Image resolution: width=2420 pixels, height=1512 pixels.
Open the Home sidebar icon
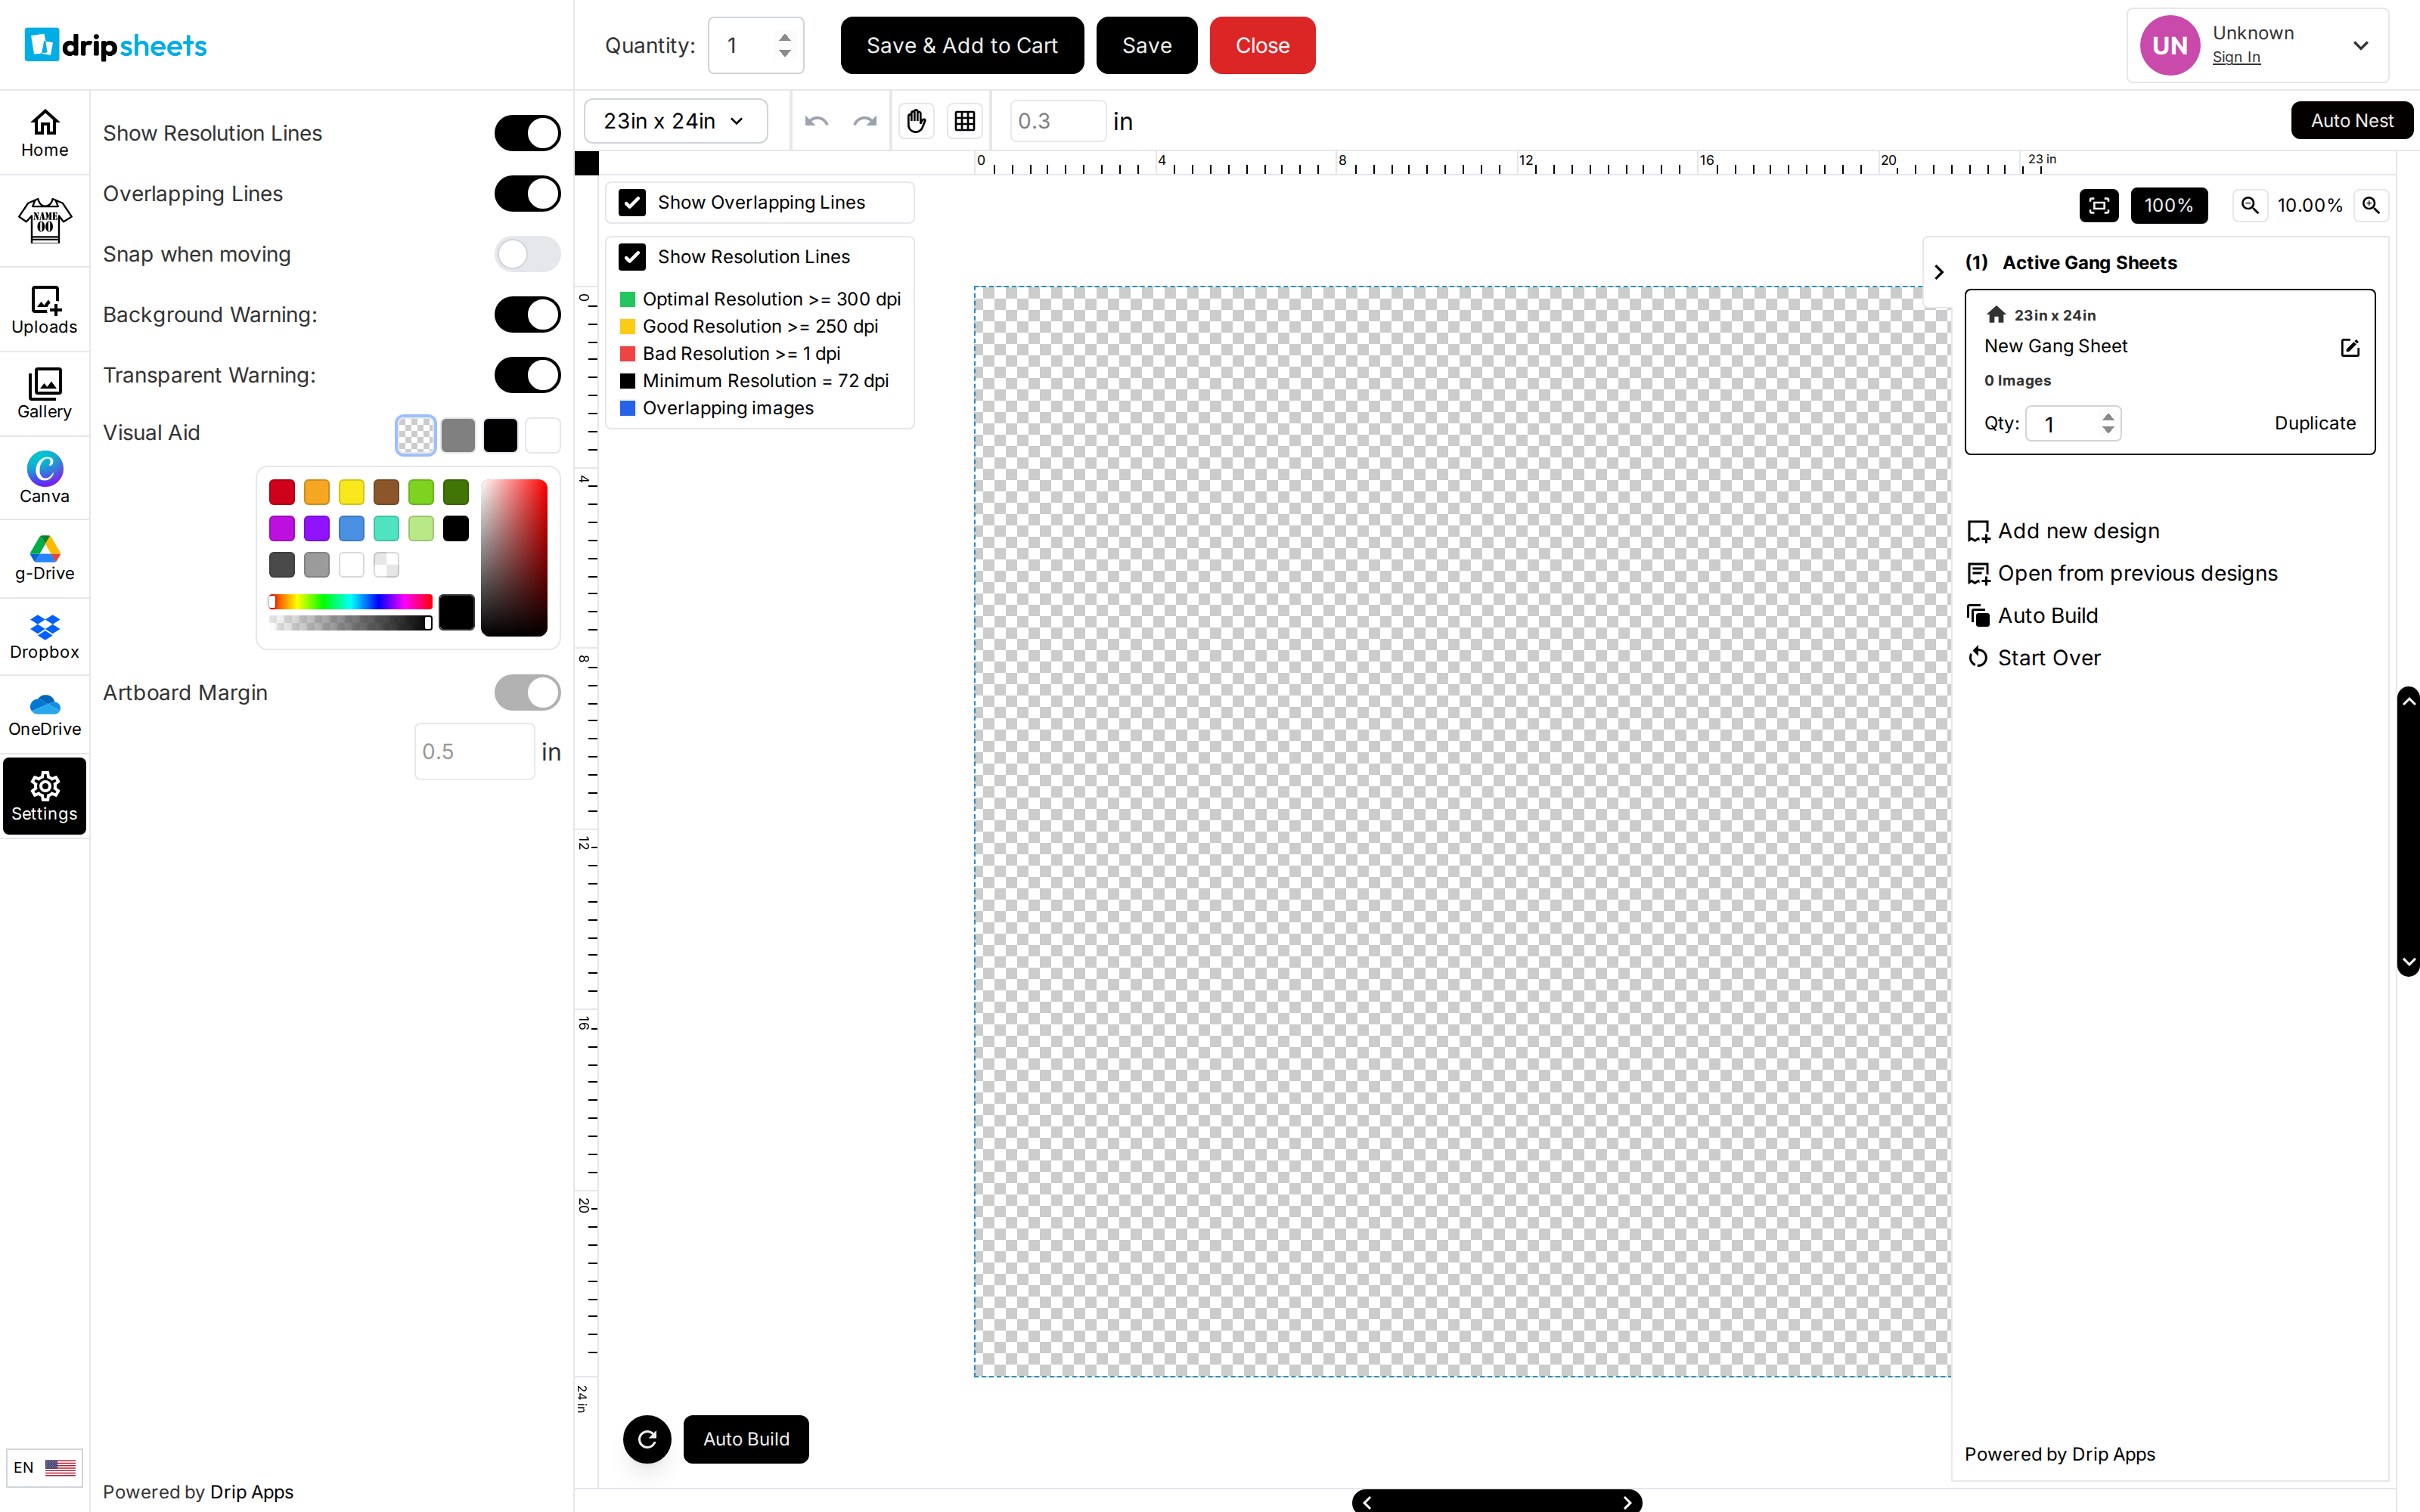[45, 133]
